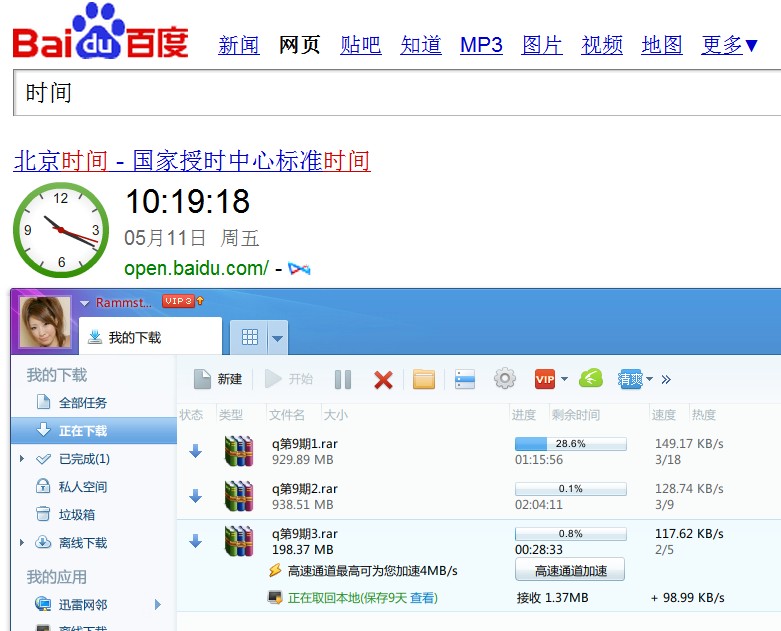Open the 北京时间 search result link
Screen dimensions: 781x631
pos(192,161)
